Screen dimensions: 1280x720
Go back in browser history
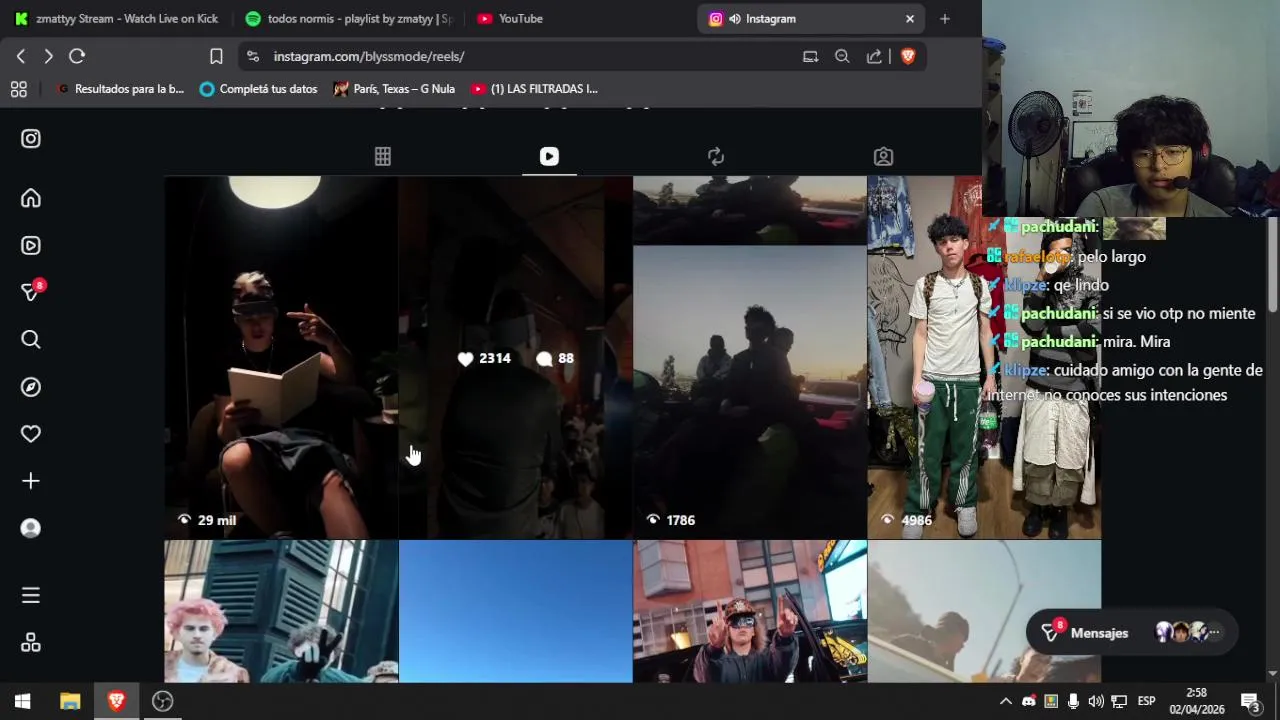[x=21, y=56]
